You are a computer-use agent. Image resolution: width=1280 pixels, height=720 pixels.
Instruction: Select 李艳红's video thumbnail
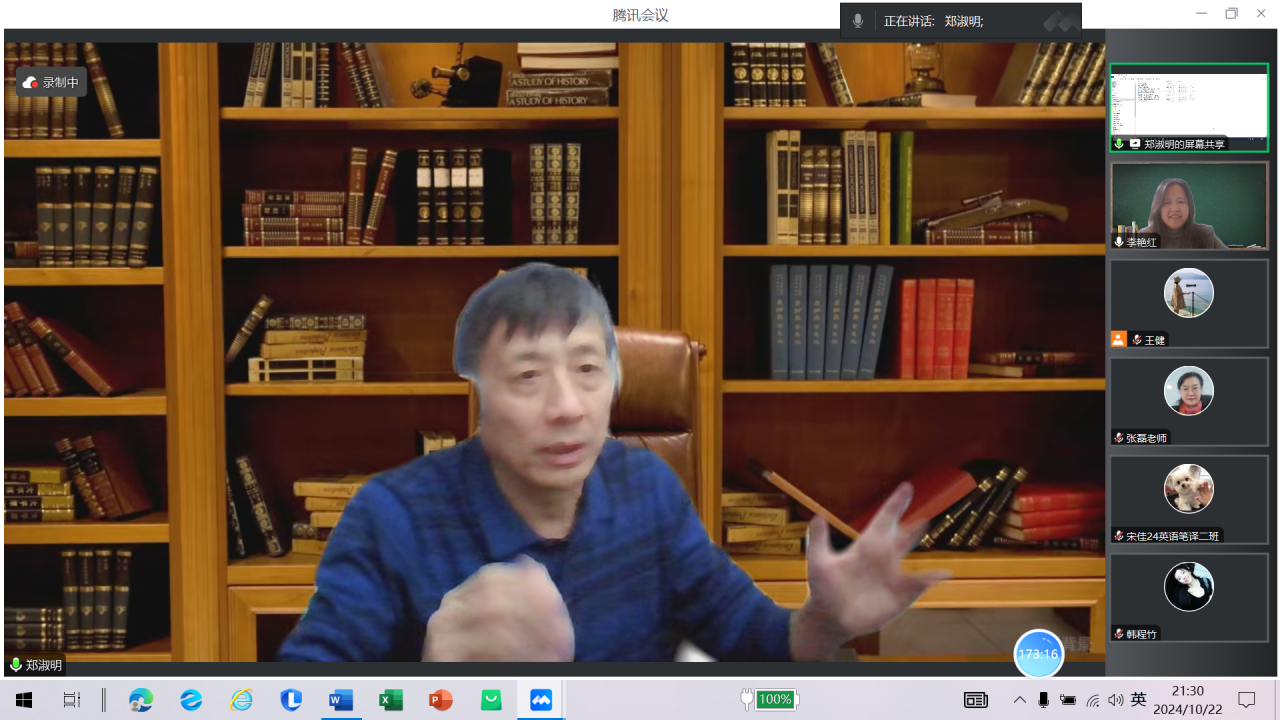[x=1188, y=205]
